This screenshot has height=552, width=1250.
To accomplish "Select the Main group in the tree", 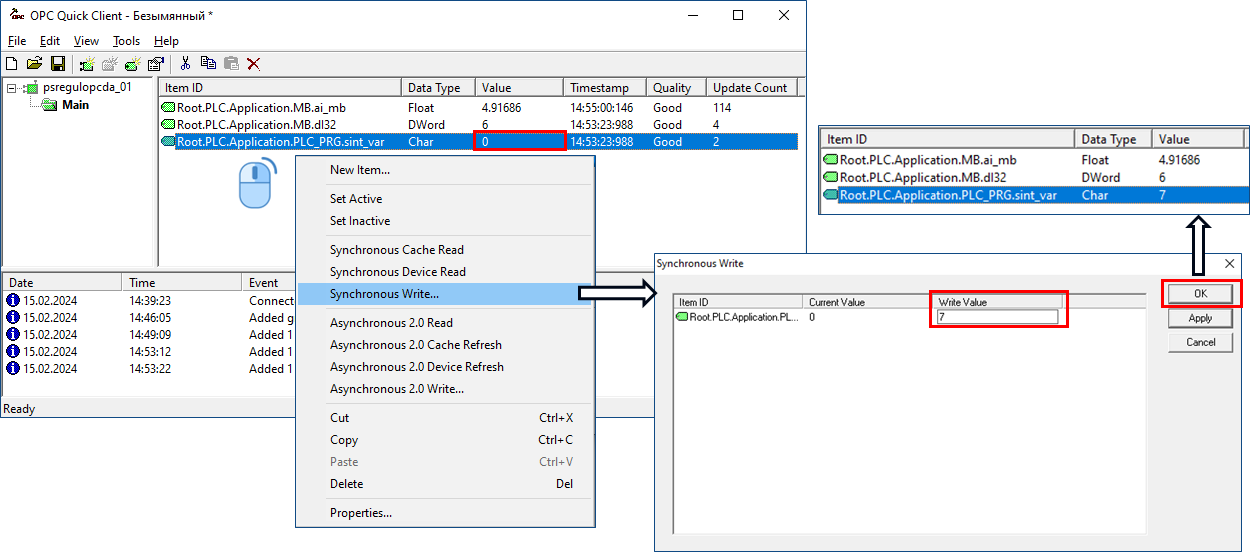I will [75, 105].
